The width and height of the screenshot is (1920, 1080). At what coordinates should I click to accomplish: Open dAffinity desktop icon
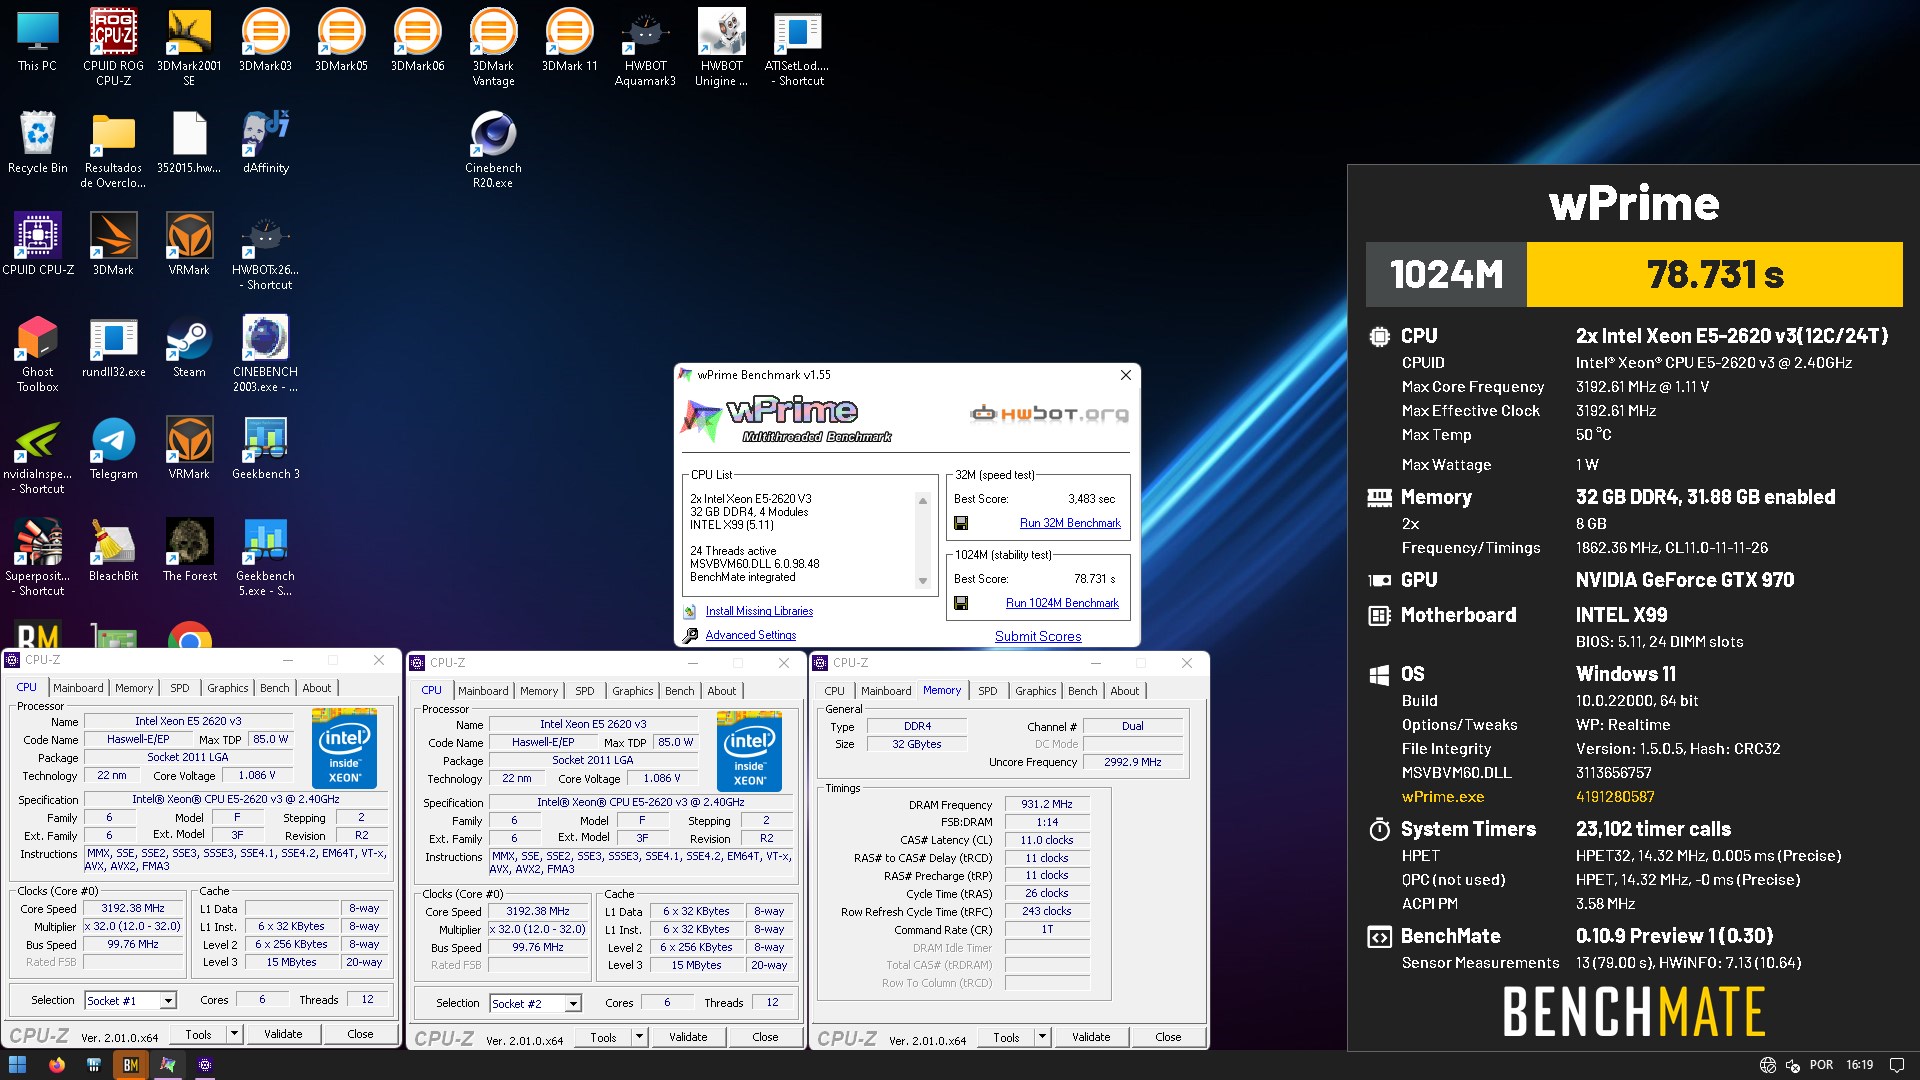pos(265,142)
